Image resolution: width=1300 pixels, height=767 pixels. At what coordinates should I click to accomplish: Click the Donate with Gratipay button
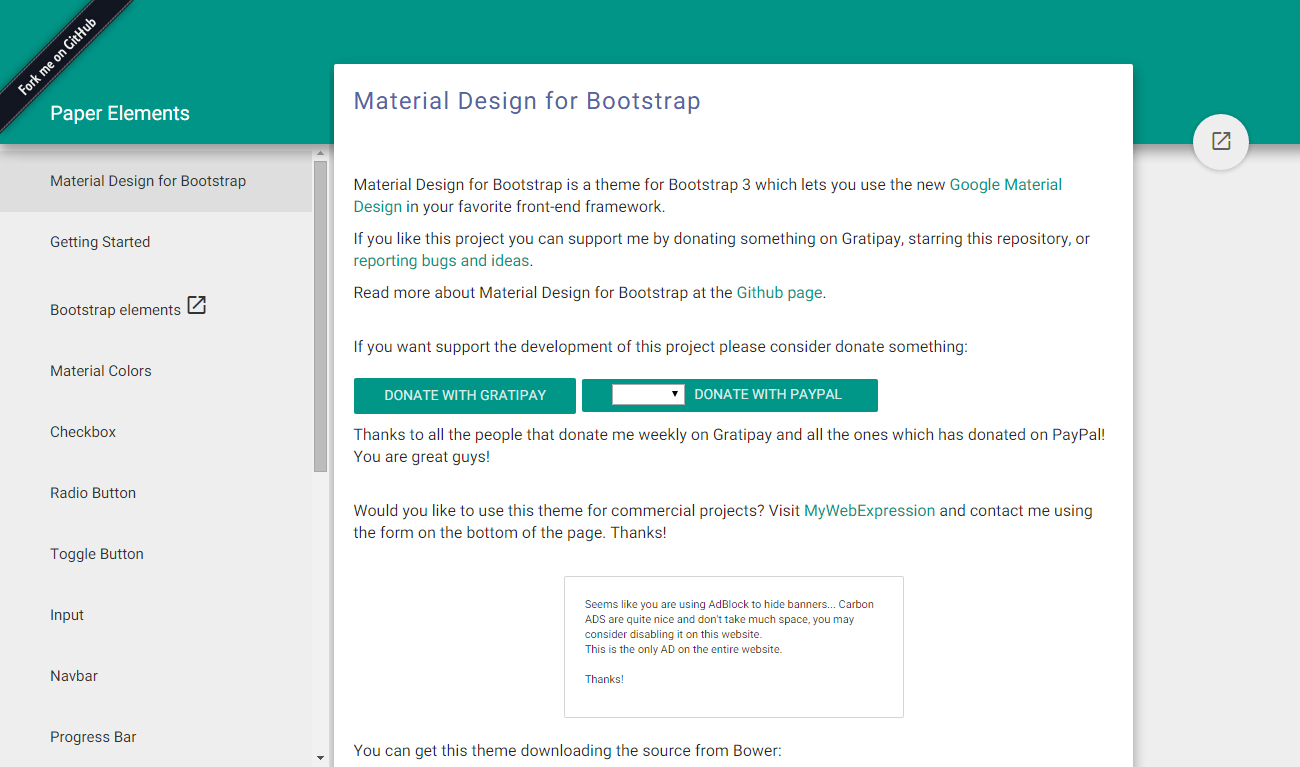click(465, 395)
